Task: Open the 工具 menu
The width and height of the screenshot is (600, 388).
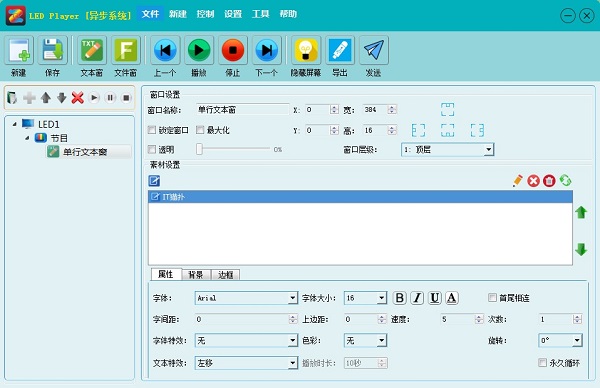Action: coord(261,14)
